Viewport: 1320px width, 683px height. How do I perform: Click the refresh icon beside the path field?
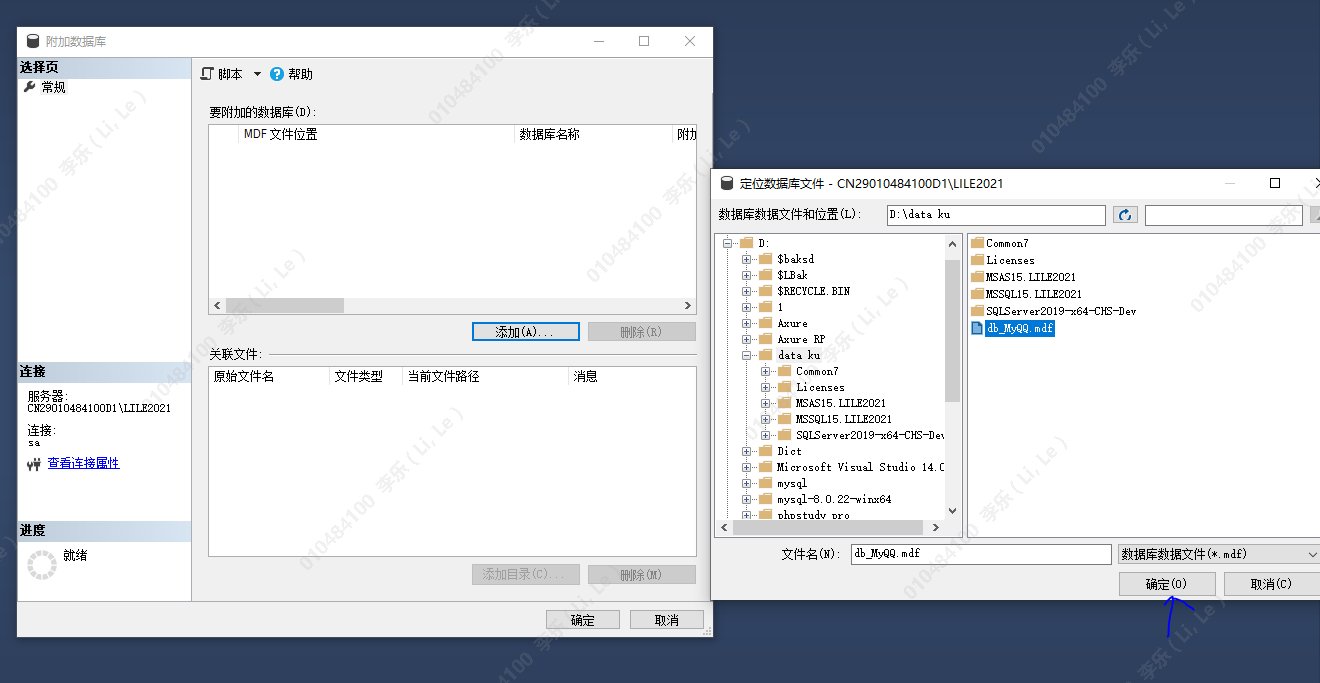click(1125, 215)
